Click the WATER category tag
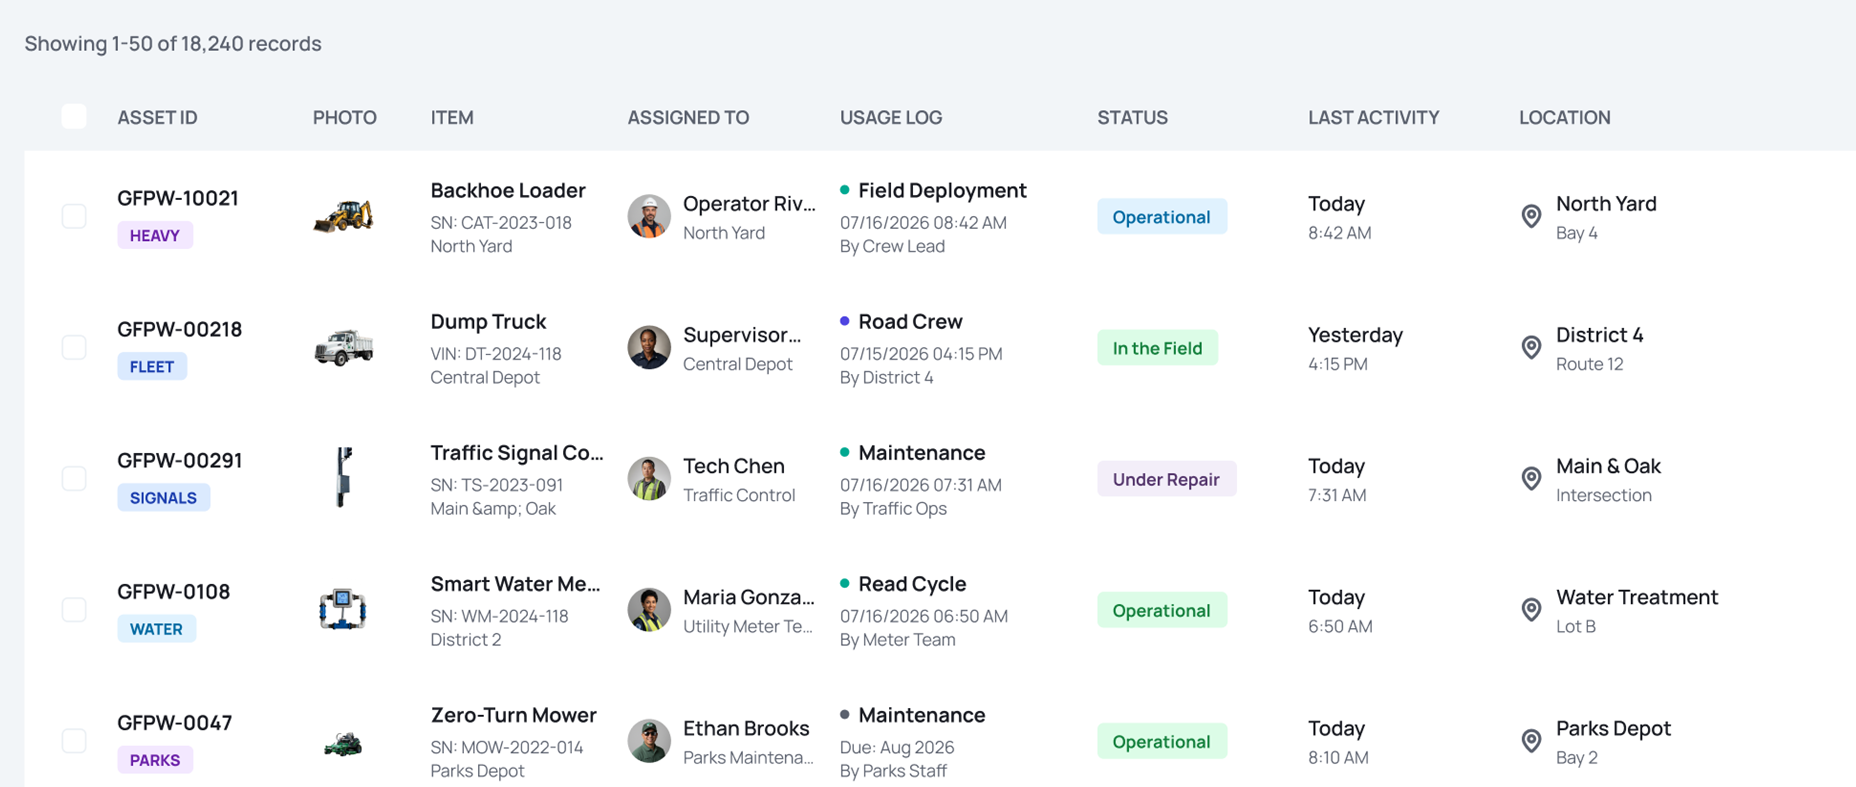This screenshot has width=1856, height=787. pyautogui.click(x=156, y=628)
